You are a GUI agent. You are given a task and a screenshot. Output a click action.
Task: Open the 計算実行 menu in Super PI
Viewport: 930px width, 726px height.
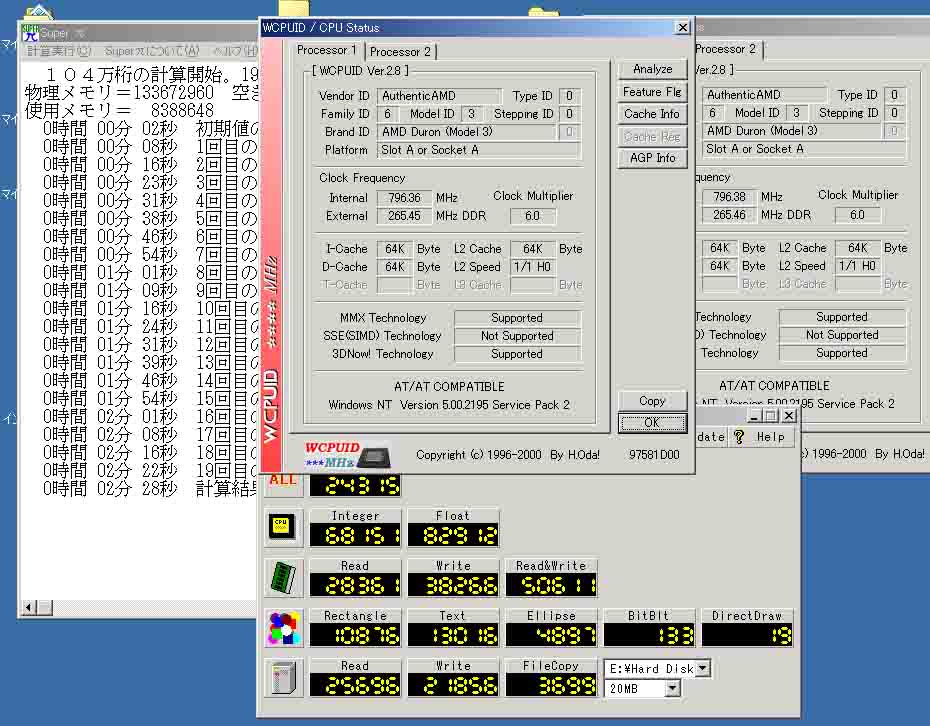coord(59,51)
